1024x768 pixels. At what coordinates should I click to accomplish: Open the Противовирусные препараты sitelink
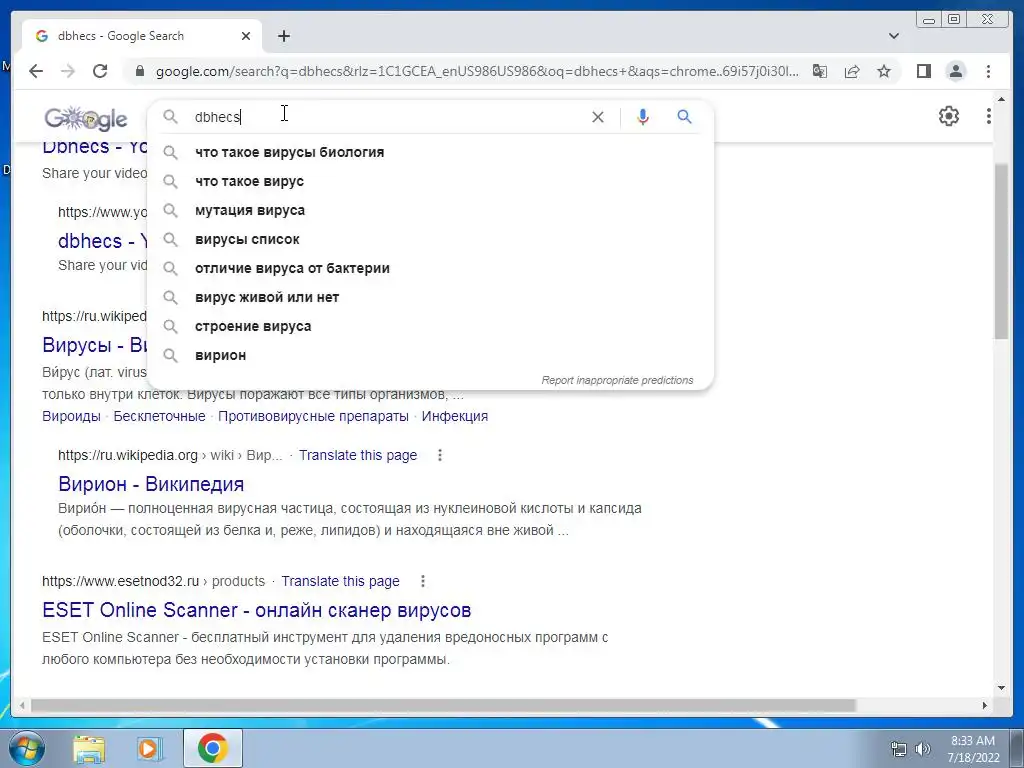tap(313, 416)
